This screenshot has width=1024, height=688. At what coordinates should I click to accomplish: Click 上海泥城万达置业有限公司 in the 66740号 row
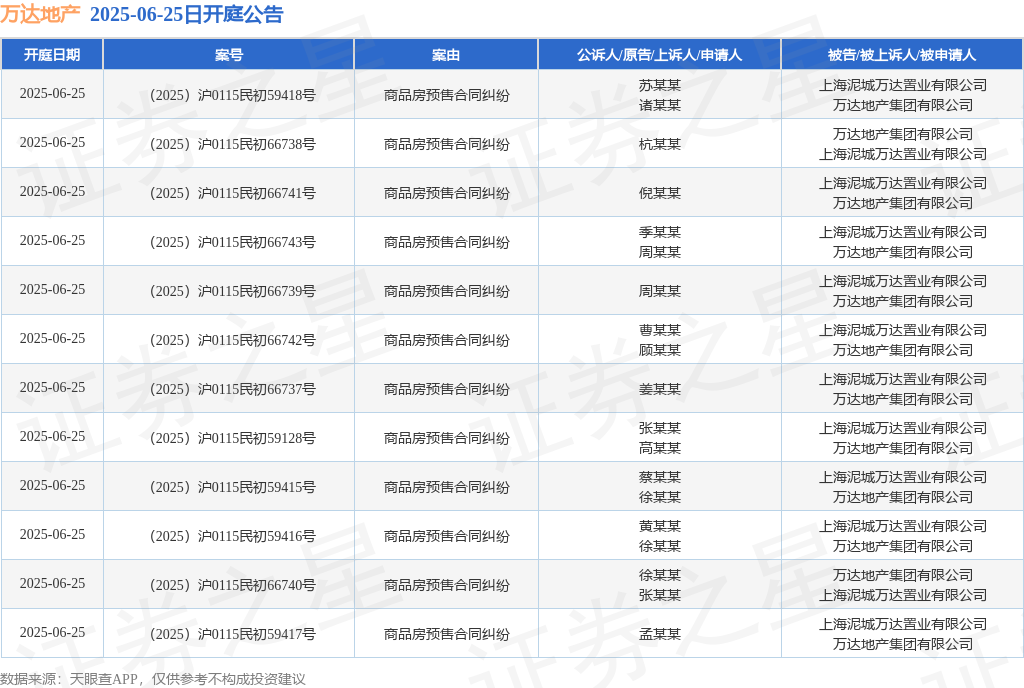click(x=903, y=595)
